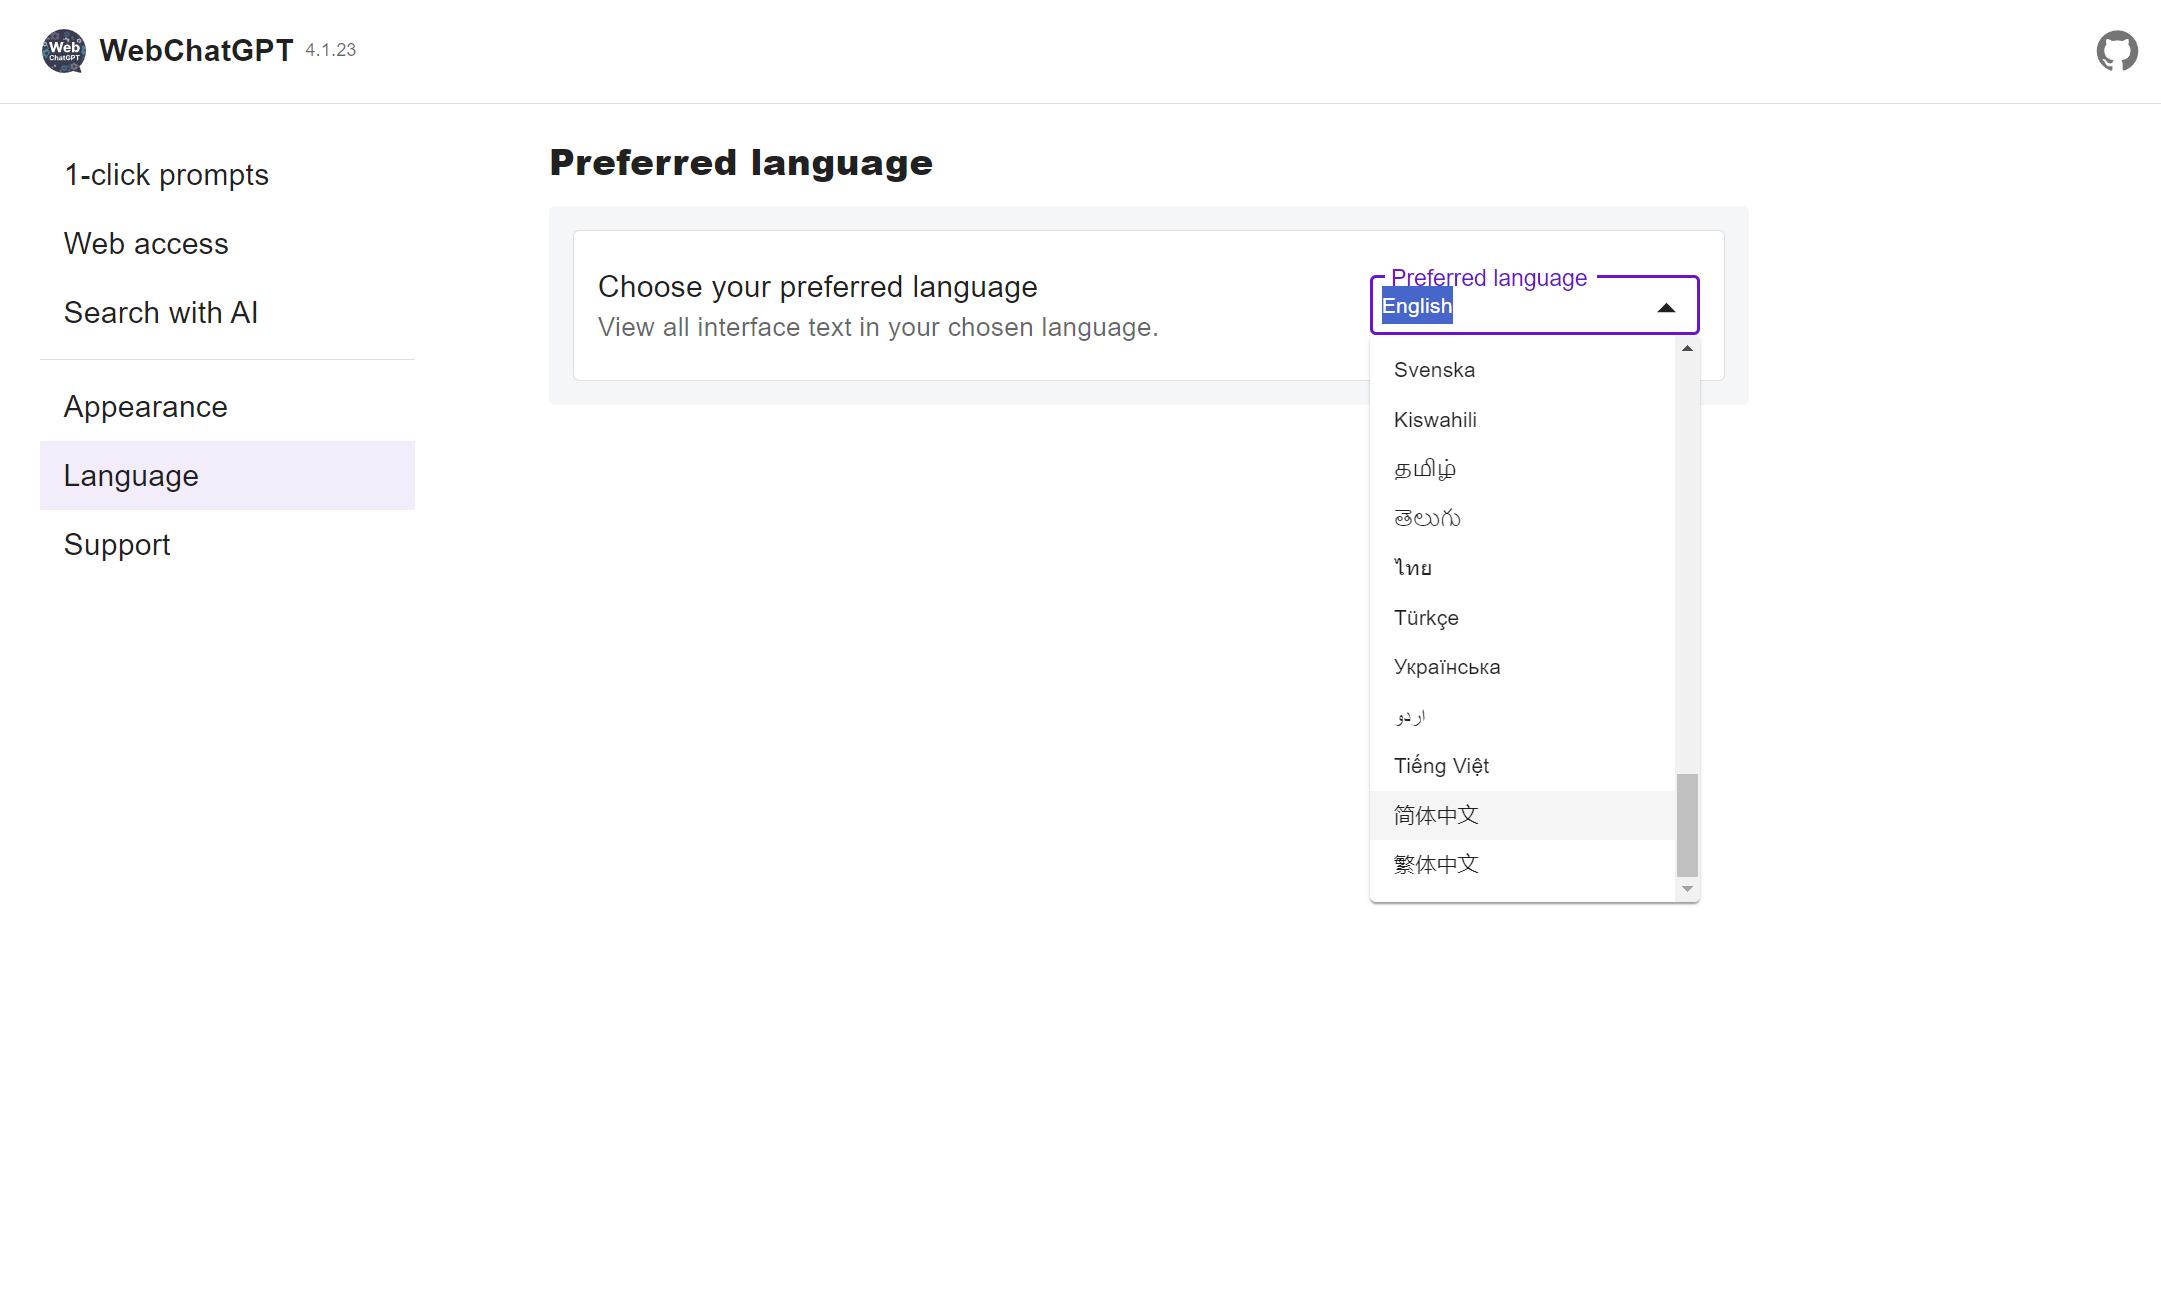Select 繁体中文 language option
2161x1302 pixels.
click(x=1523, y=865)
